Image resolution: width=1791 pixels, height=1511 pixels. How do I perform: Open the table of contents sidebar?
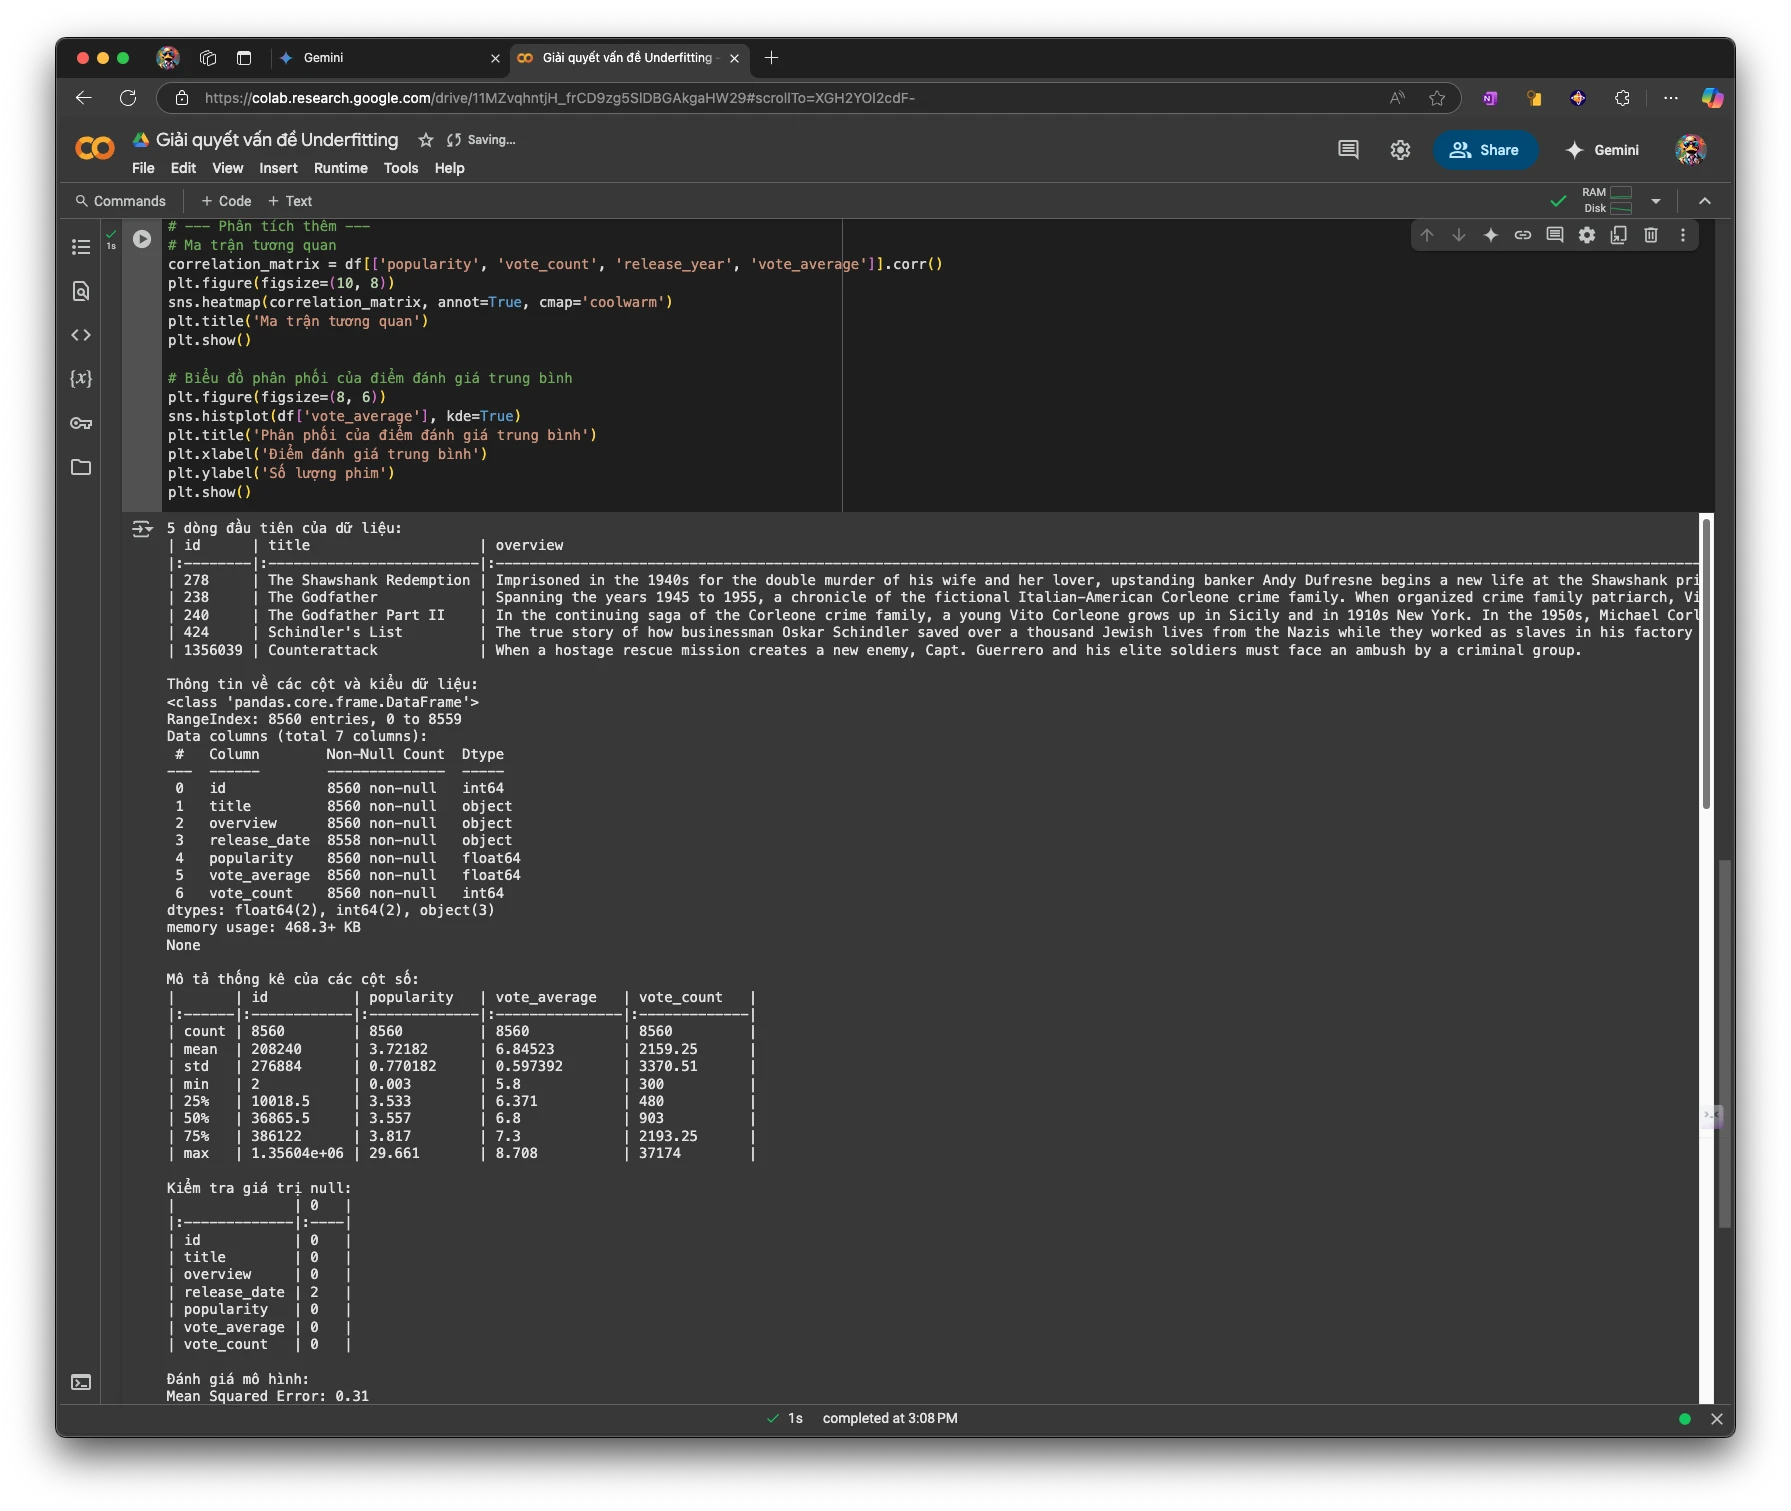(81, 247)
